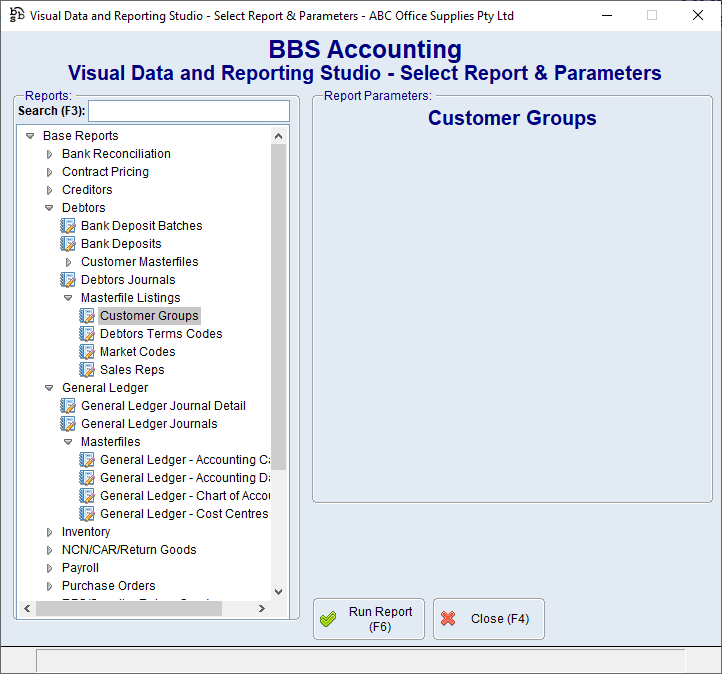
Task: Click the Bank Deposit Batches report icon
Action: [68, 226]
